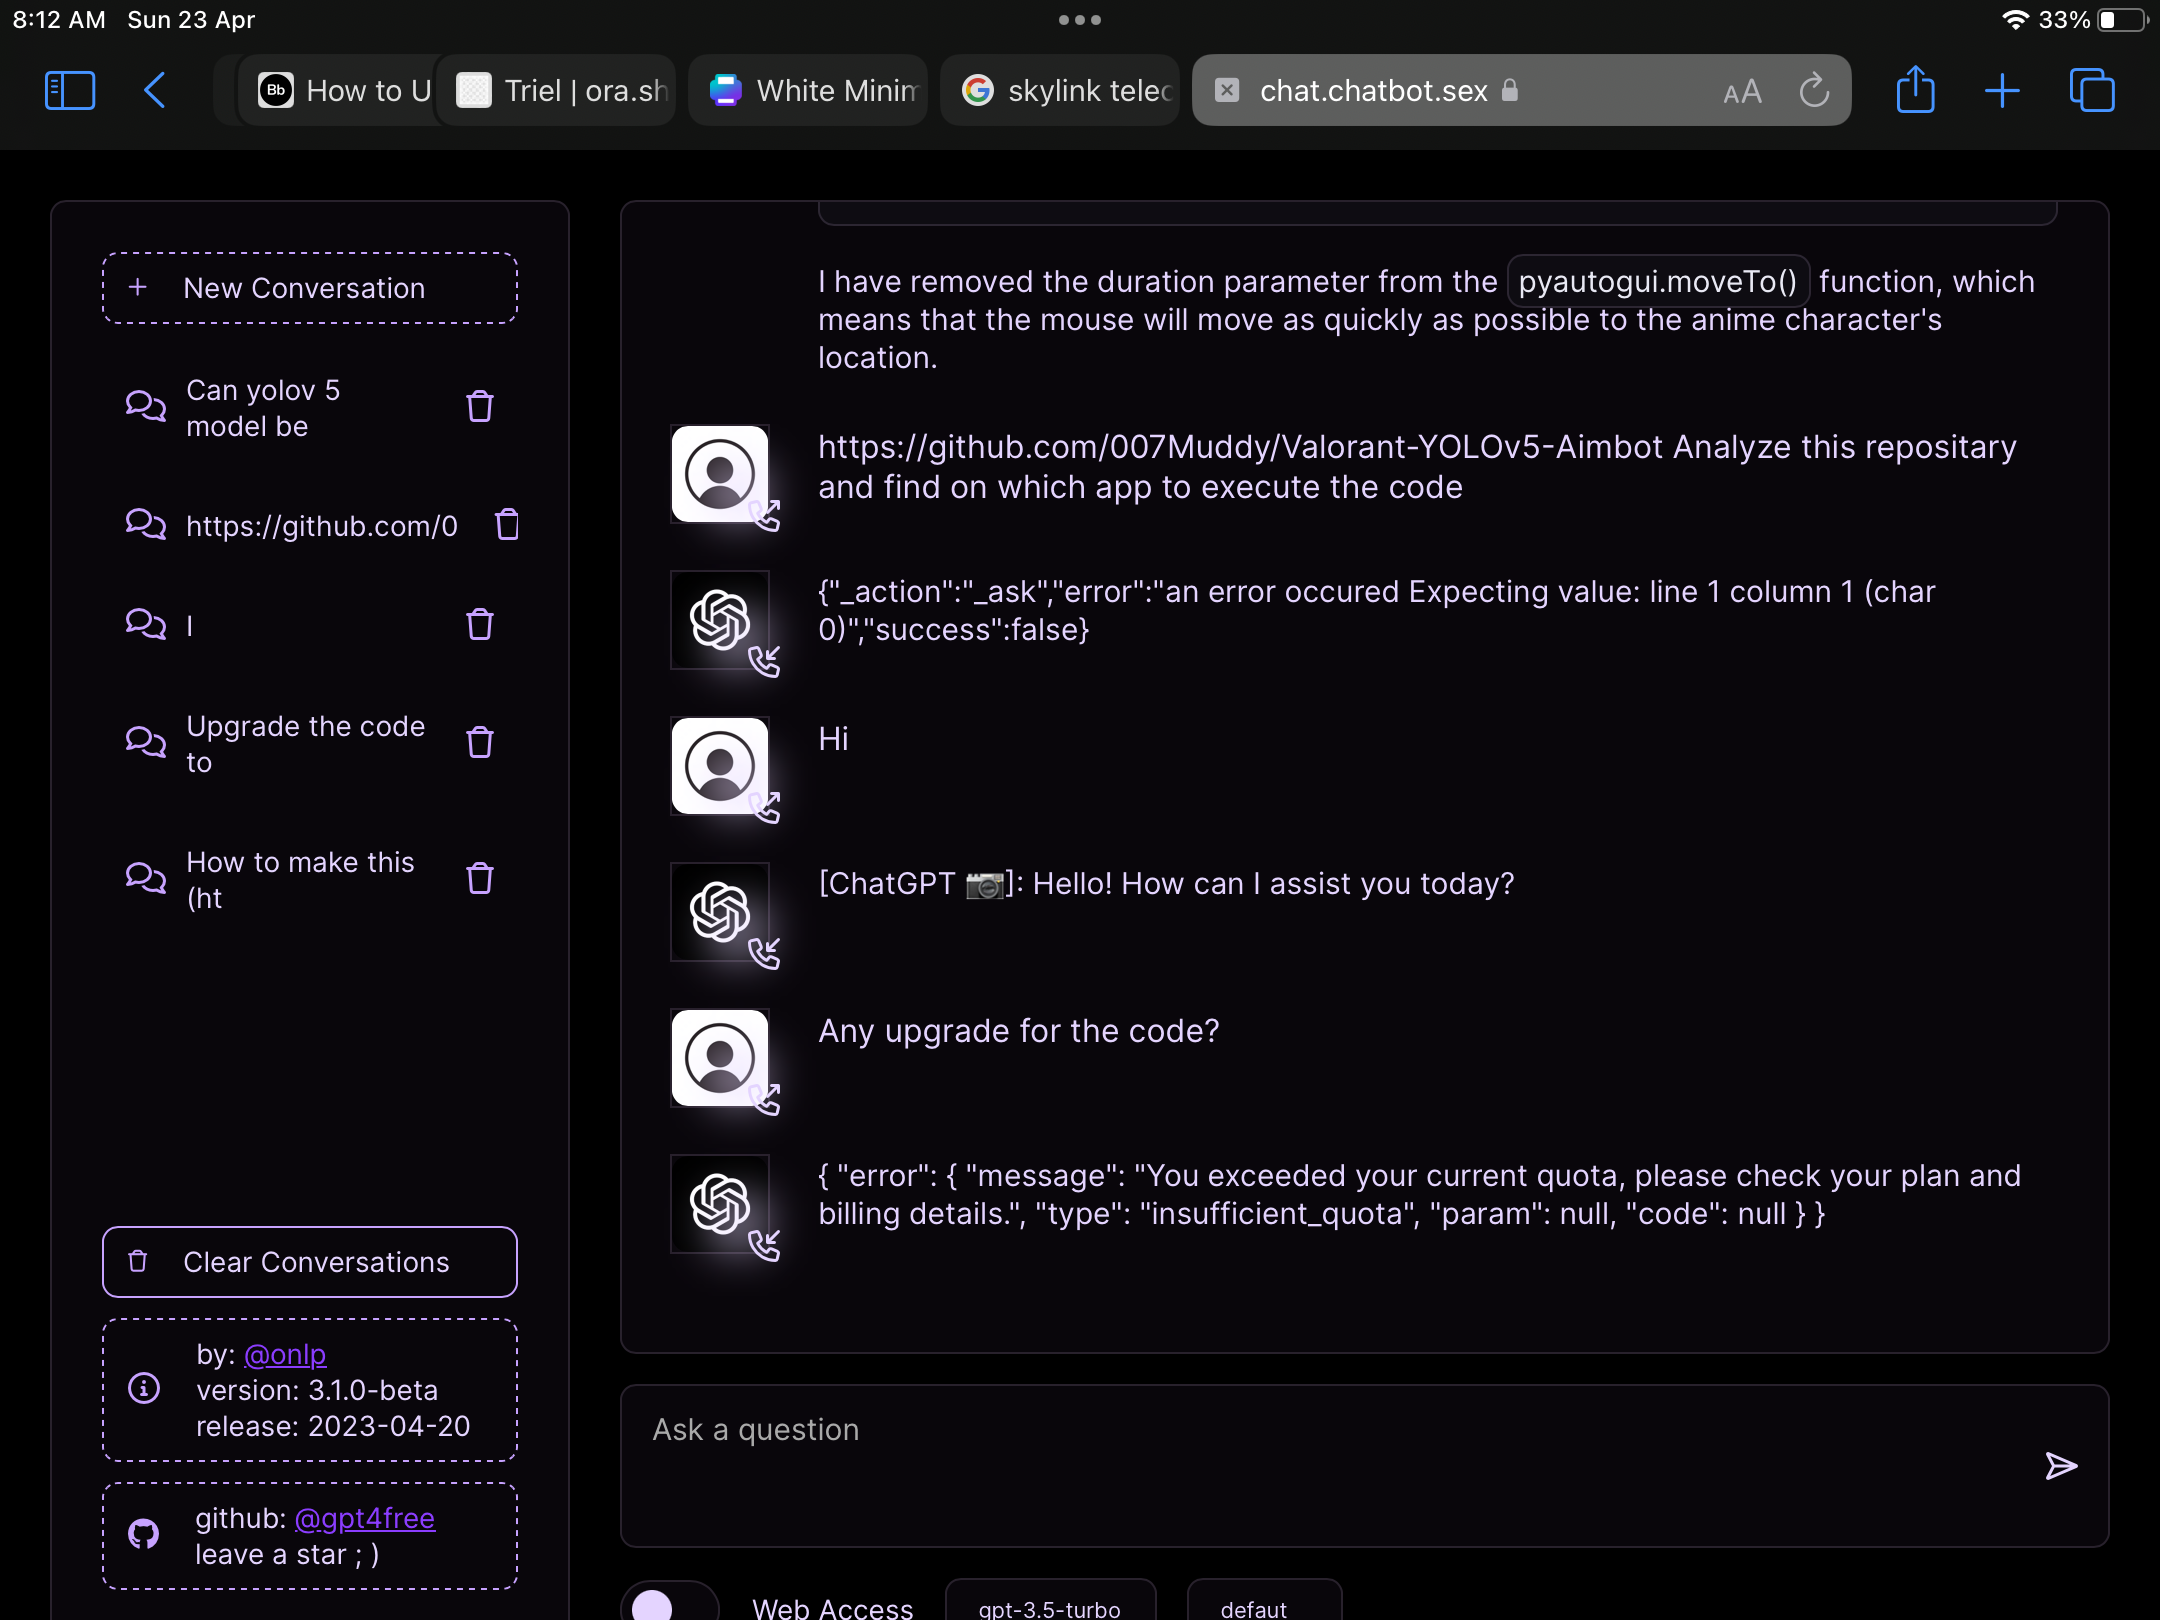Go back using the back arrow
2160x1620 pixels.
pyautogui.click(x=155, y=91)
